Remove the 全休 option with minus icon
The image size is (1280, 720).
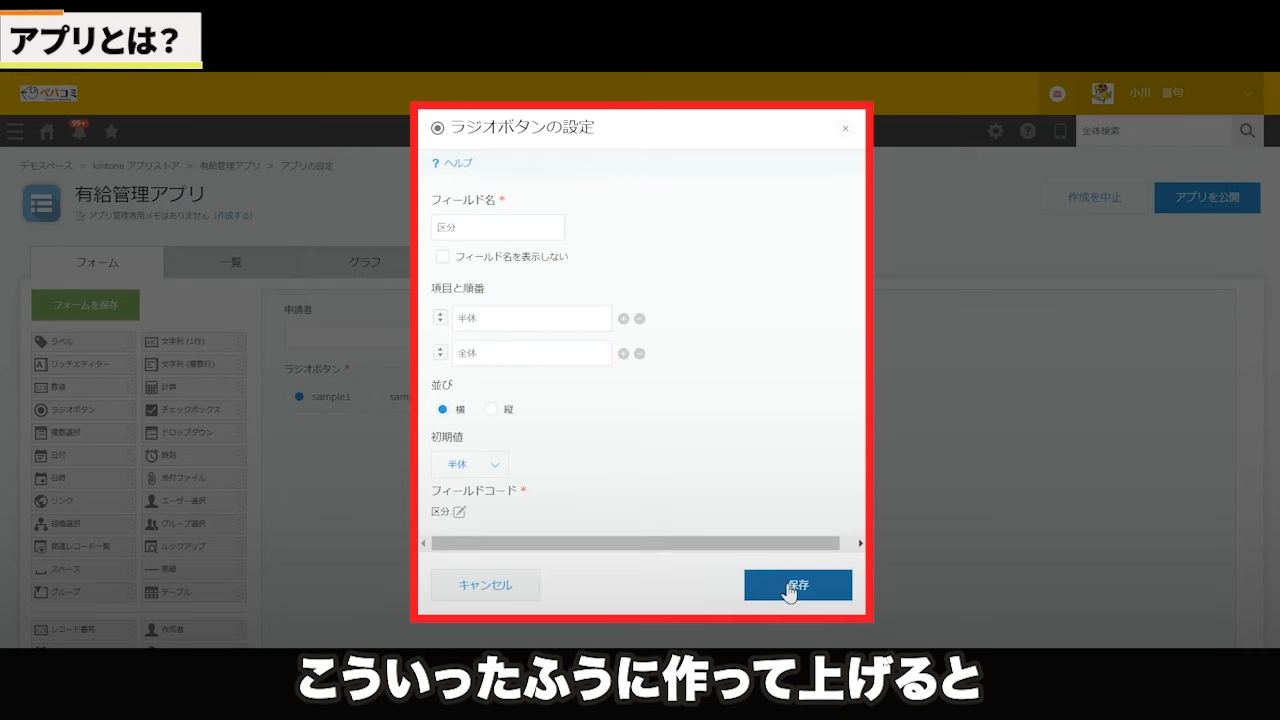coord(640,354)
